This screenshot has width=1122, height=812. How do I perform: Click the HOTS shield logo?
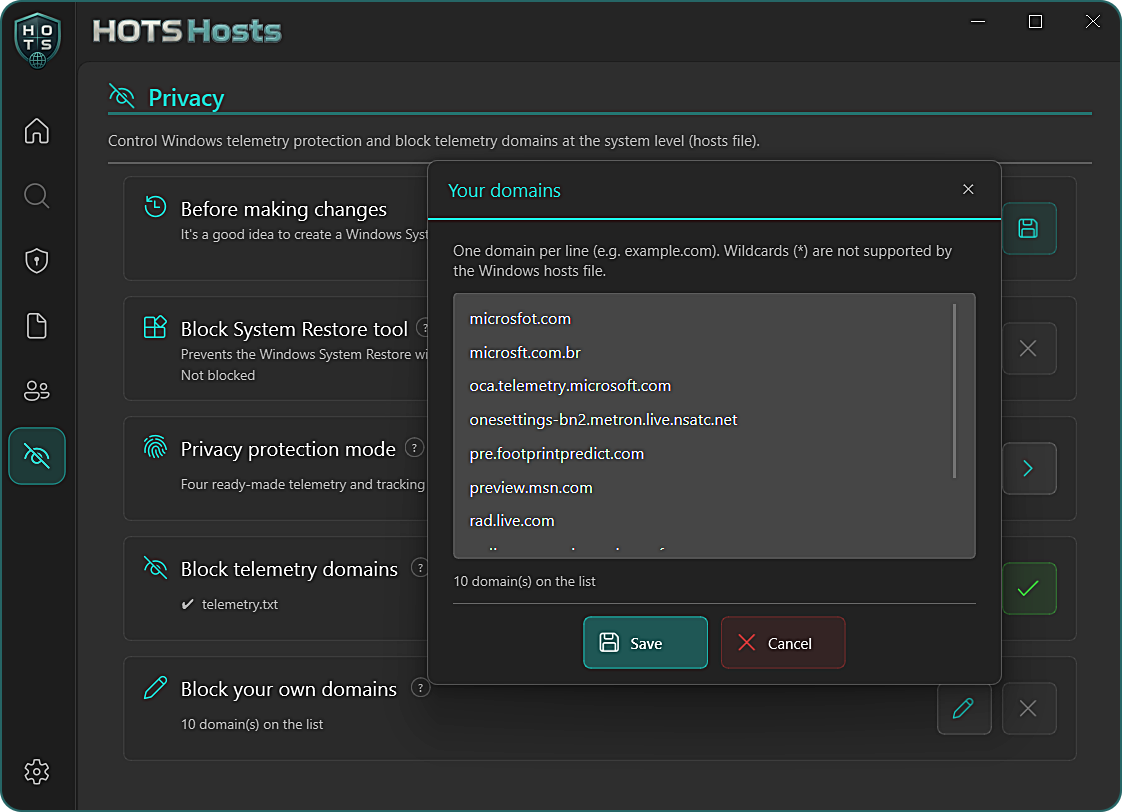[x=37, y=40]
